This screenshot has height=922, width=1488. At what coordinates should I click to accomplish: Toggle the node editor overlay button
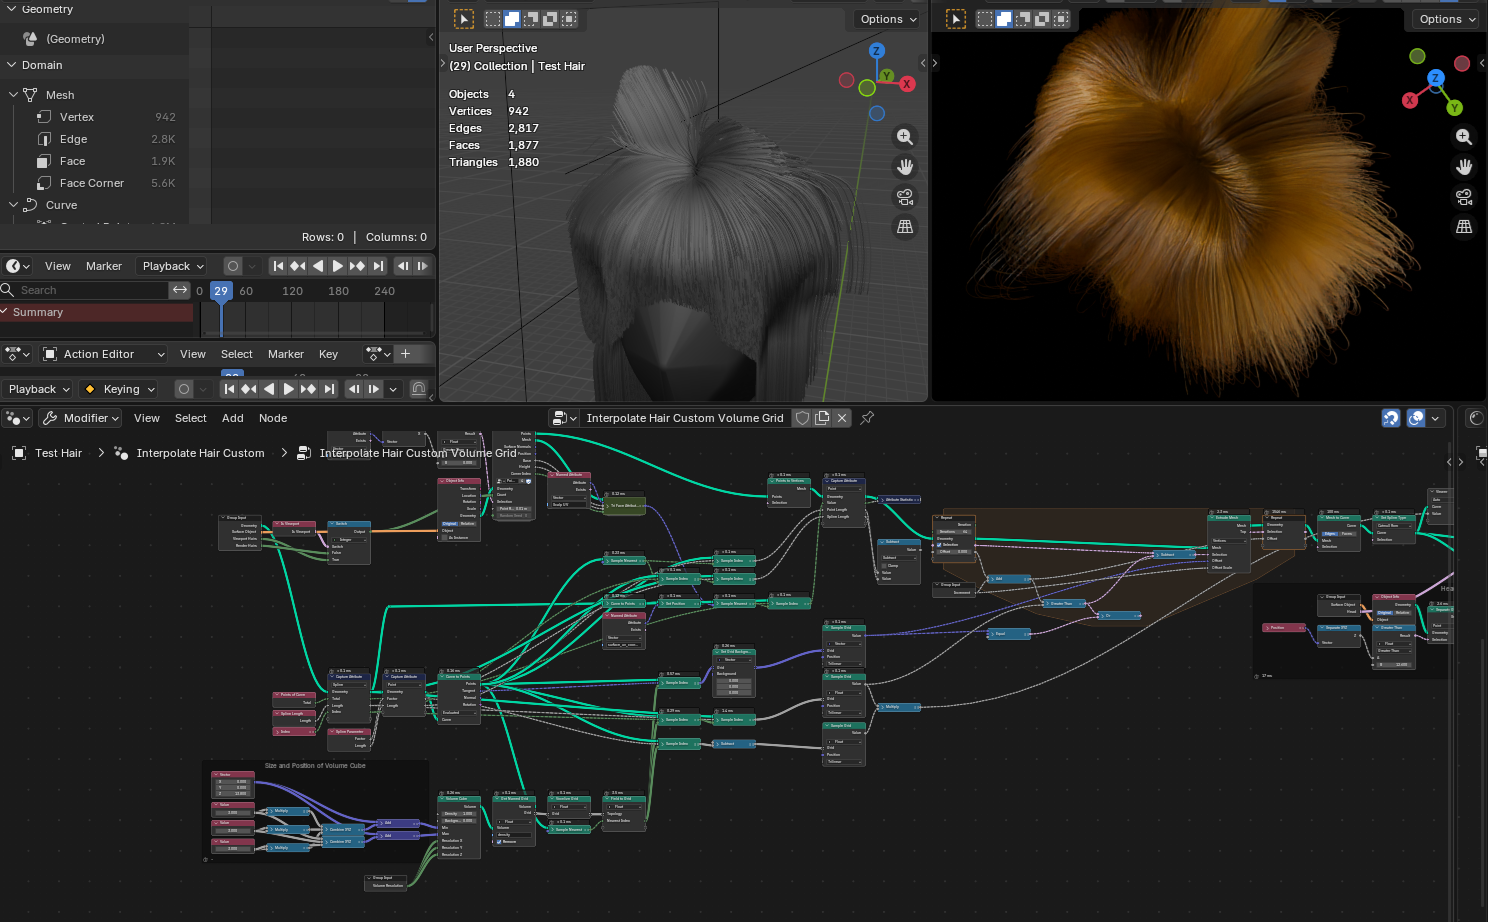tap(1416, 418)
